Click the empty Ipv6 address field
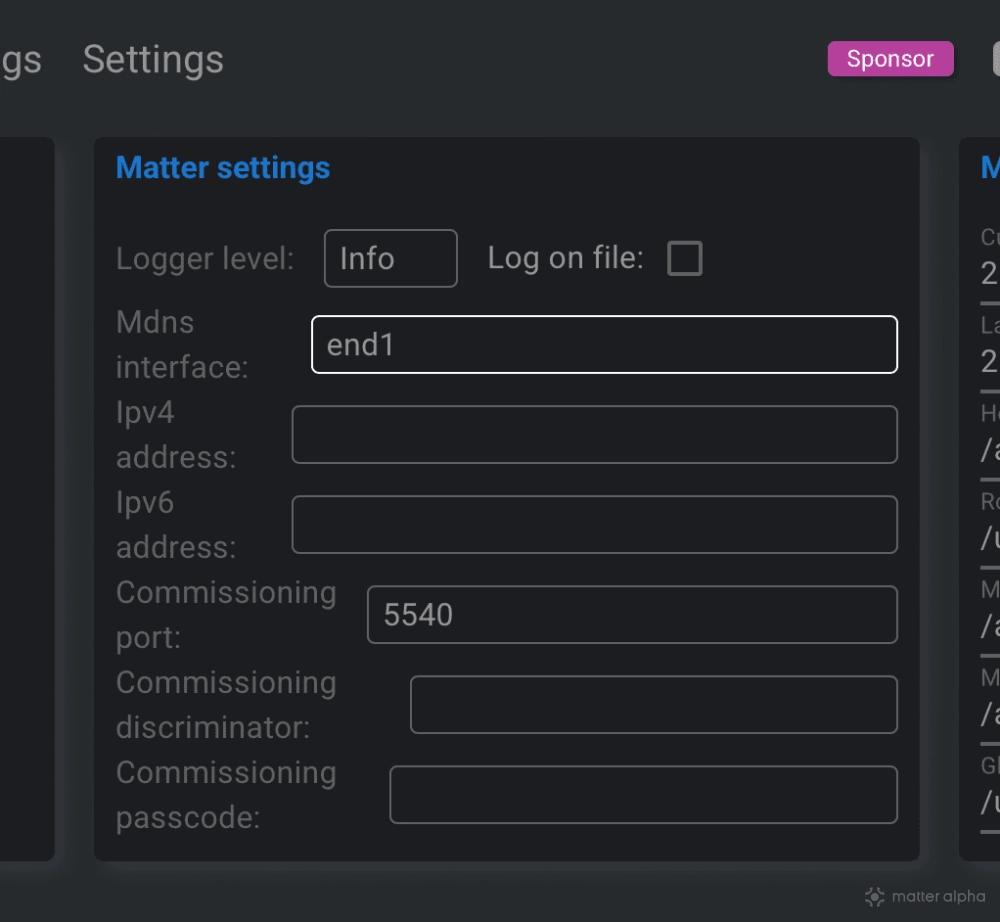1000x922 pixels. pos(594,524)
